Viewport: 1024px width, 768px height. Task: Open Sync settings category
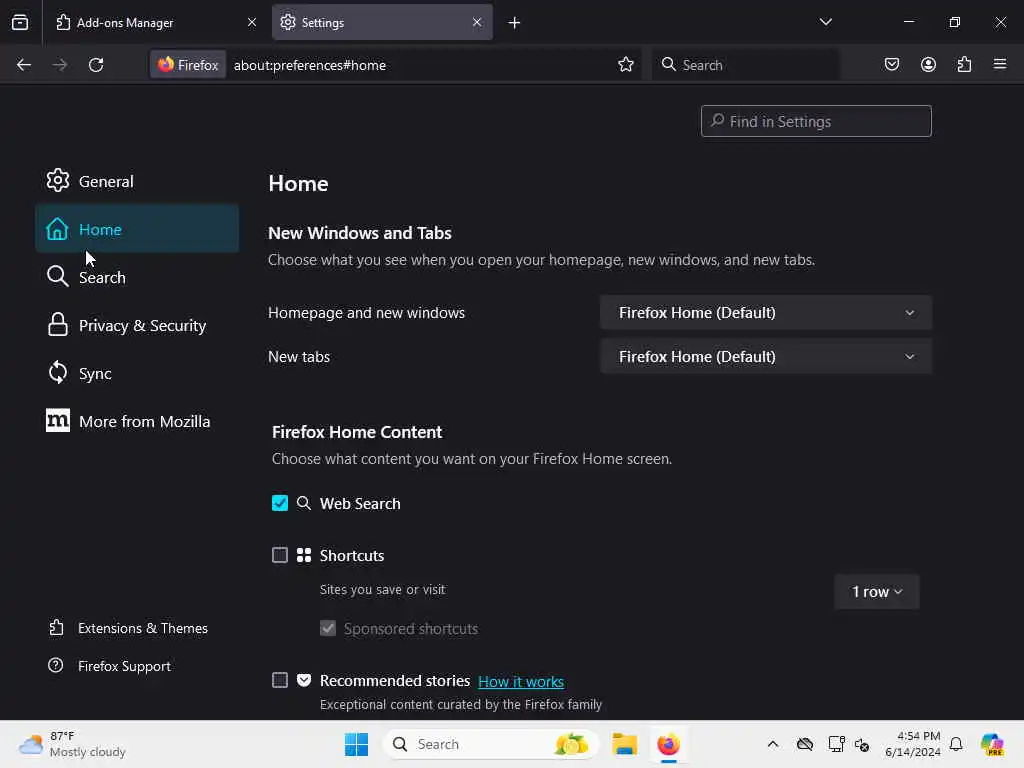pyautogui.click(x=137, y=374)
